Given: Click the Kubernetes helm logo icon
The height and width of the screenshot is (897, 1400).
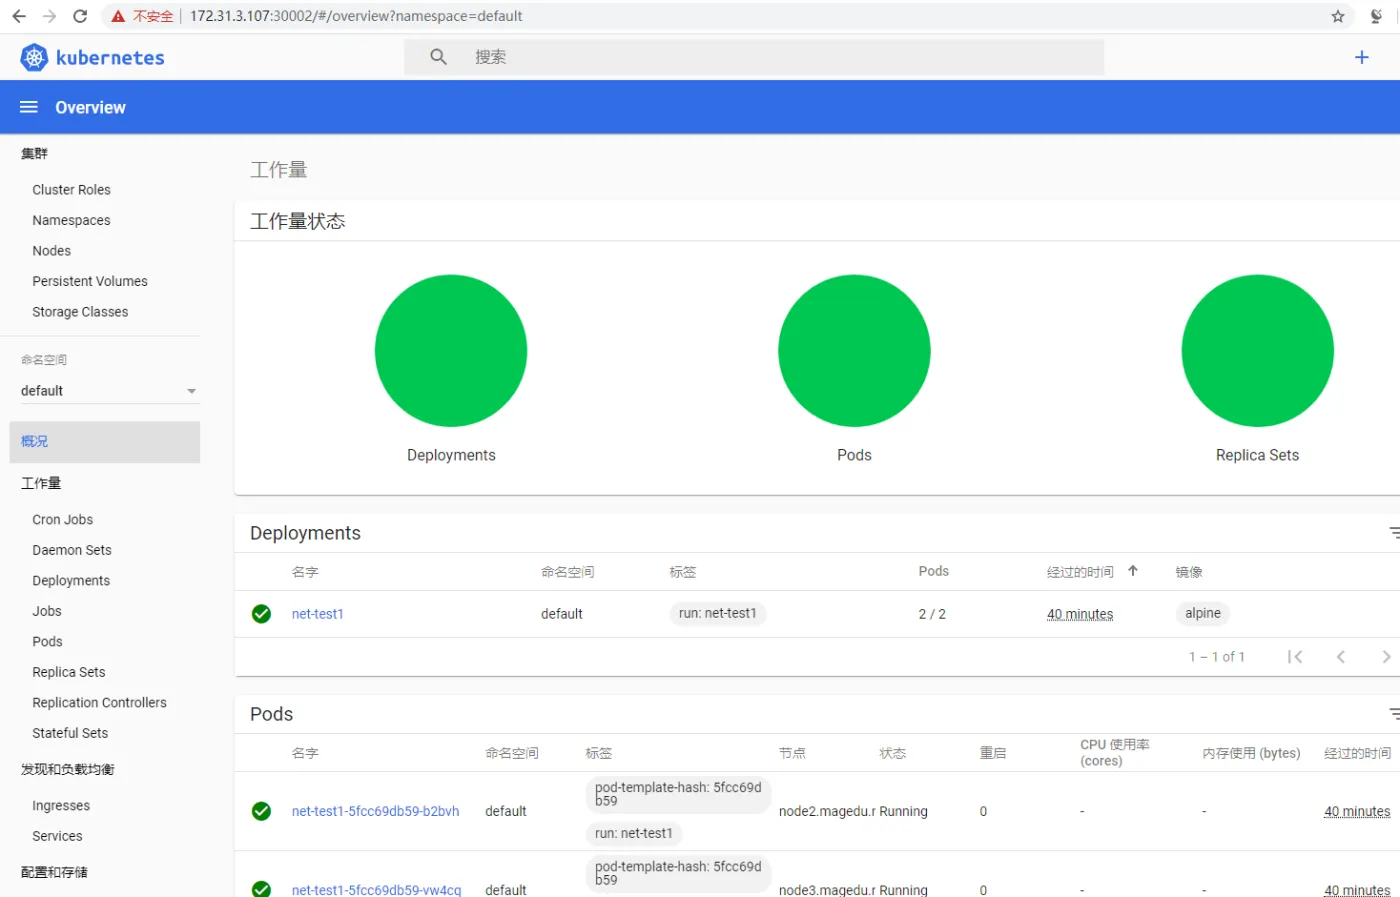Looking at the screenshot, I should (x=34, y=58).
